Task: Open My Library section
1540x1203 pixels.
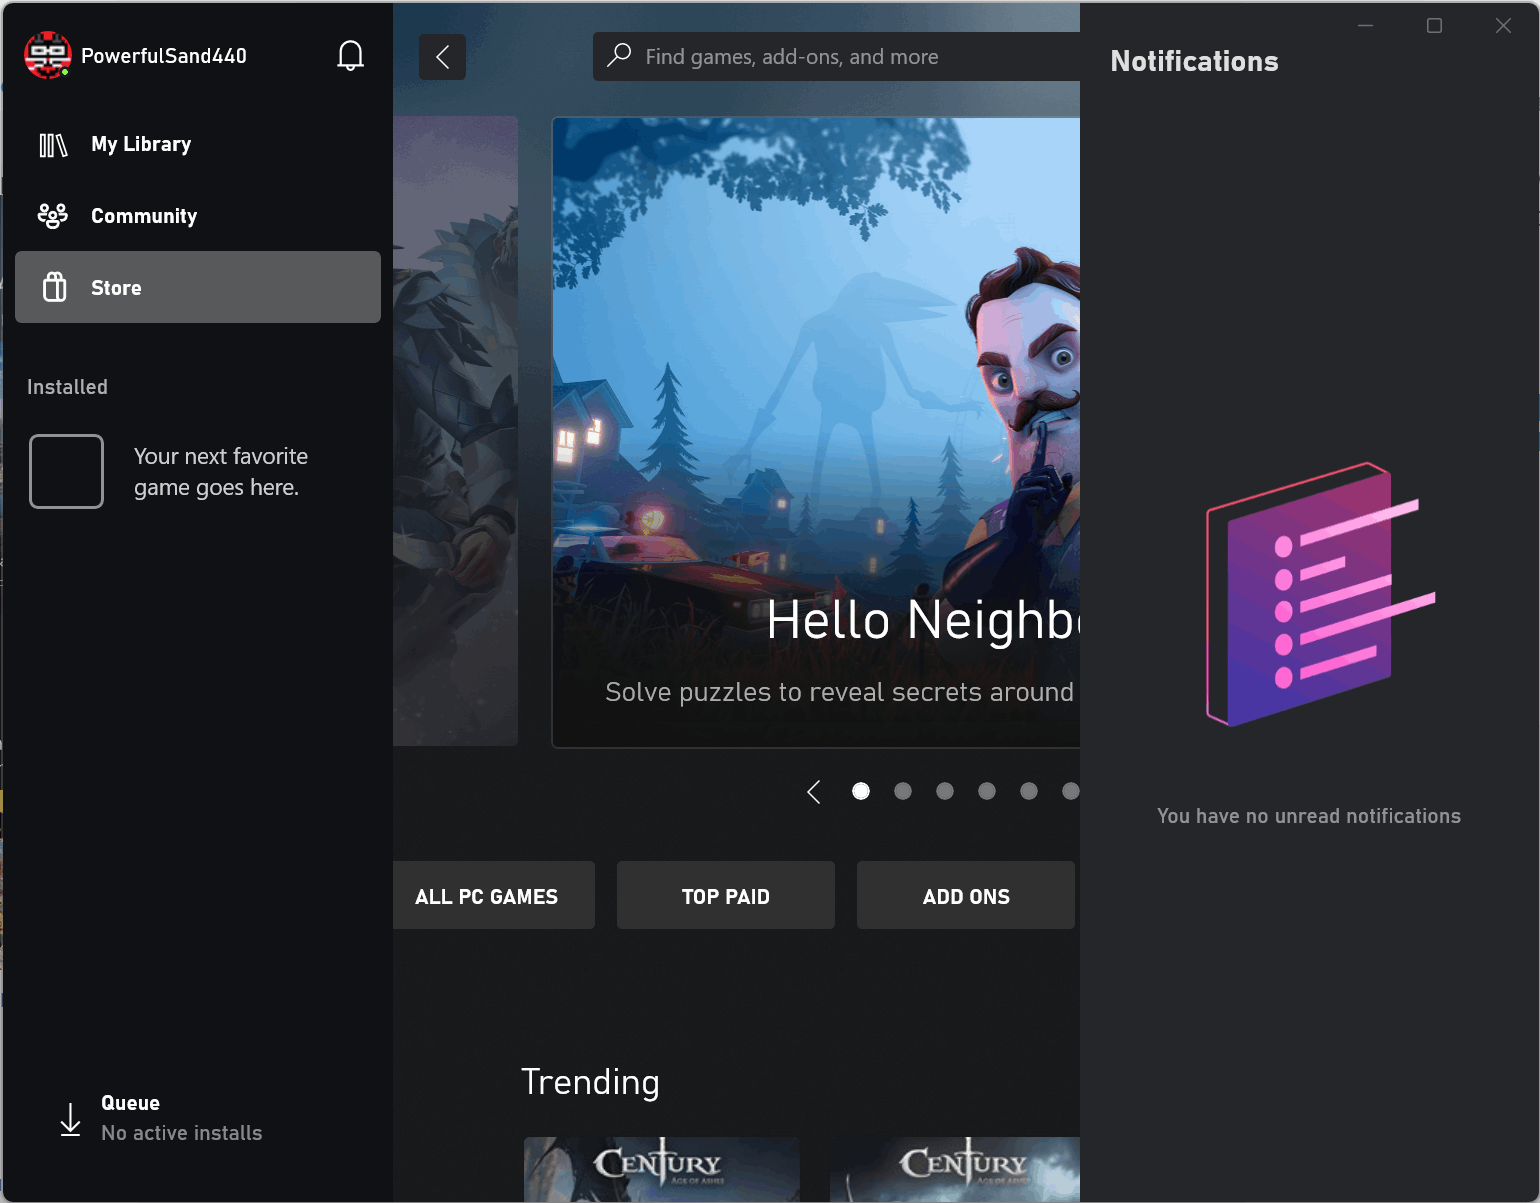Action: pos(198,145)
